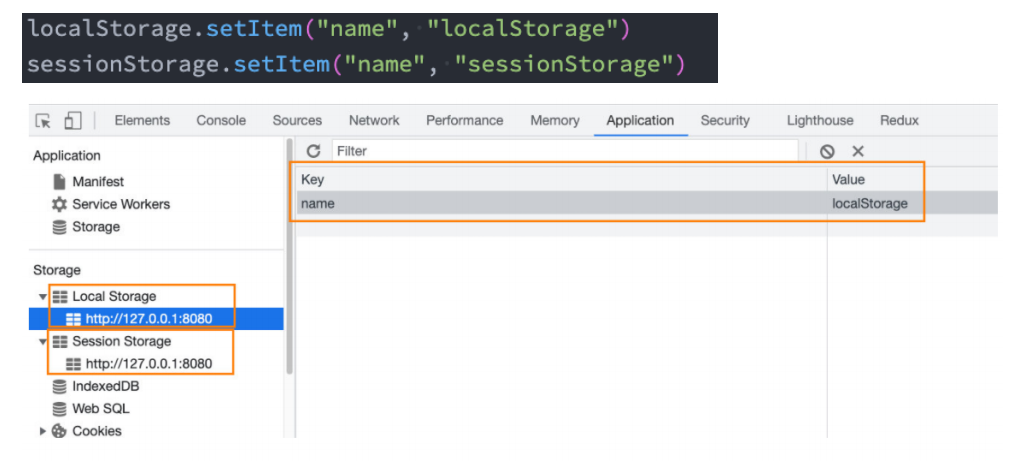Expand the Cookies tree node
This screenshot has width=1010, height=472.
click(x=43, y=431)
